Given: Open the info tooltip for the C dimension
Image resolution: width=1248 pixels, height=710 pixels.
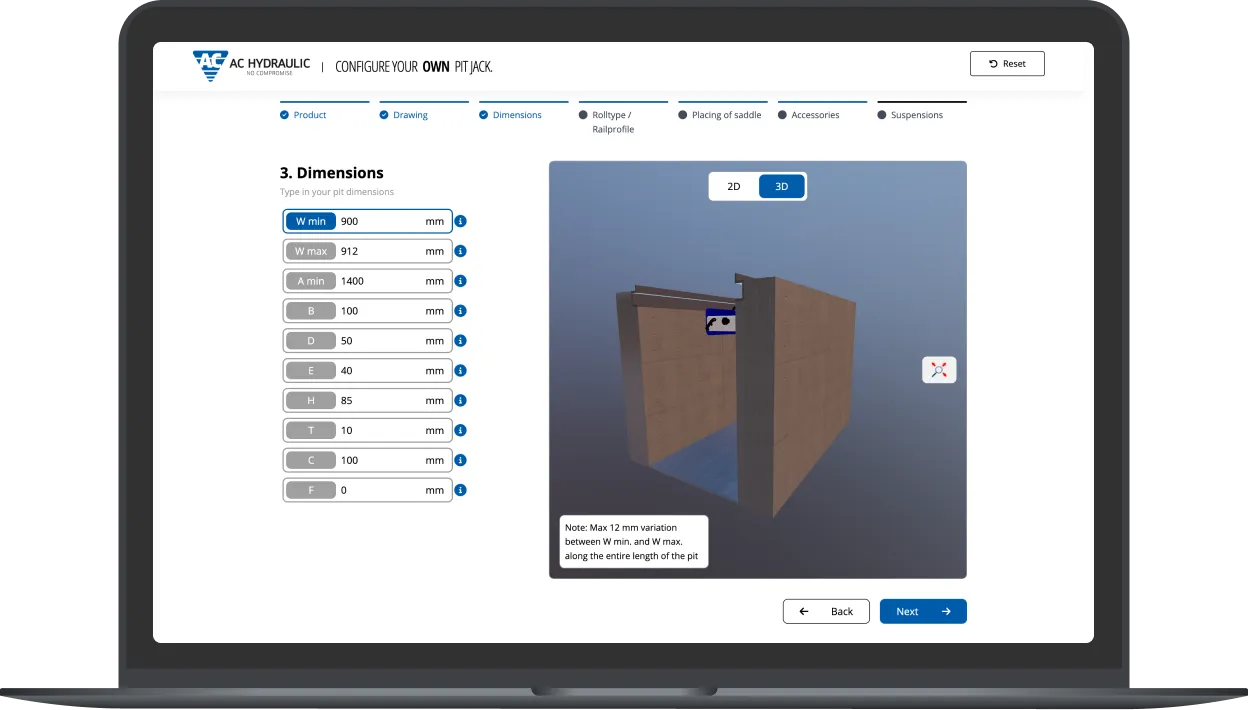Looking at the screenshot, I should point(460,460).
